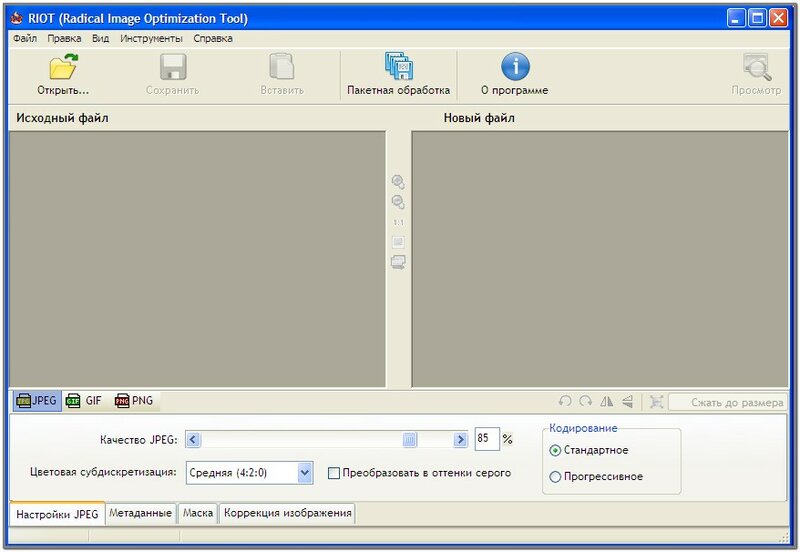This screenshot has width=800, height=552.
Task: Click the RIOT app icon in title bar
Action: tap(17, 18)
